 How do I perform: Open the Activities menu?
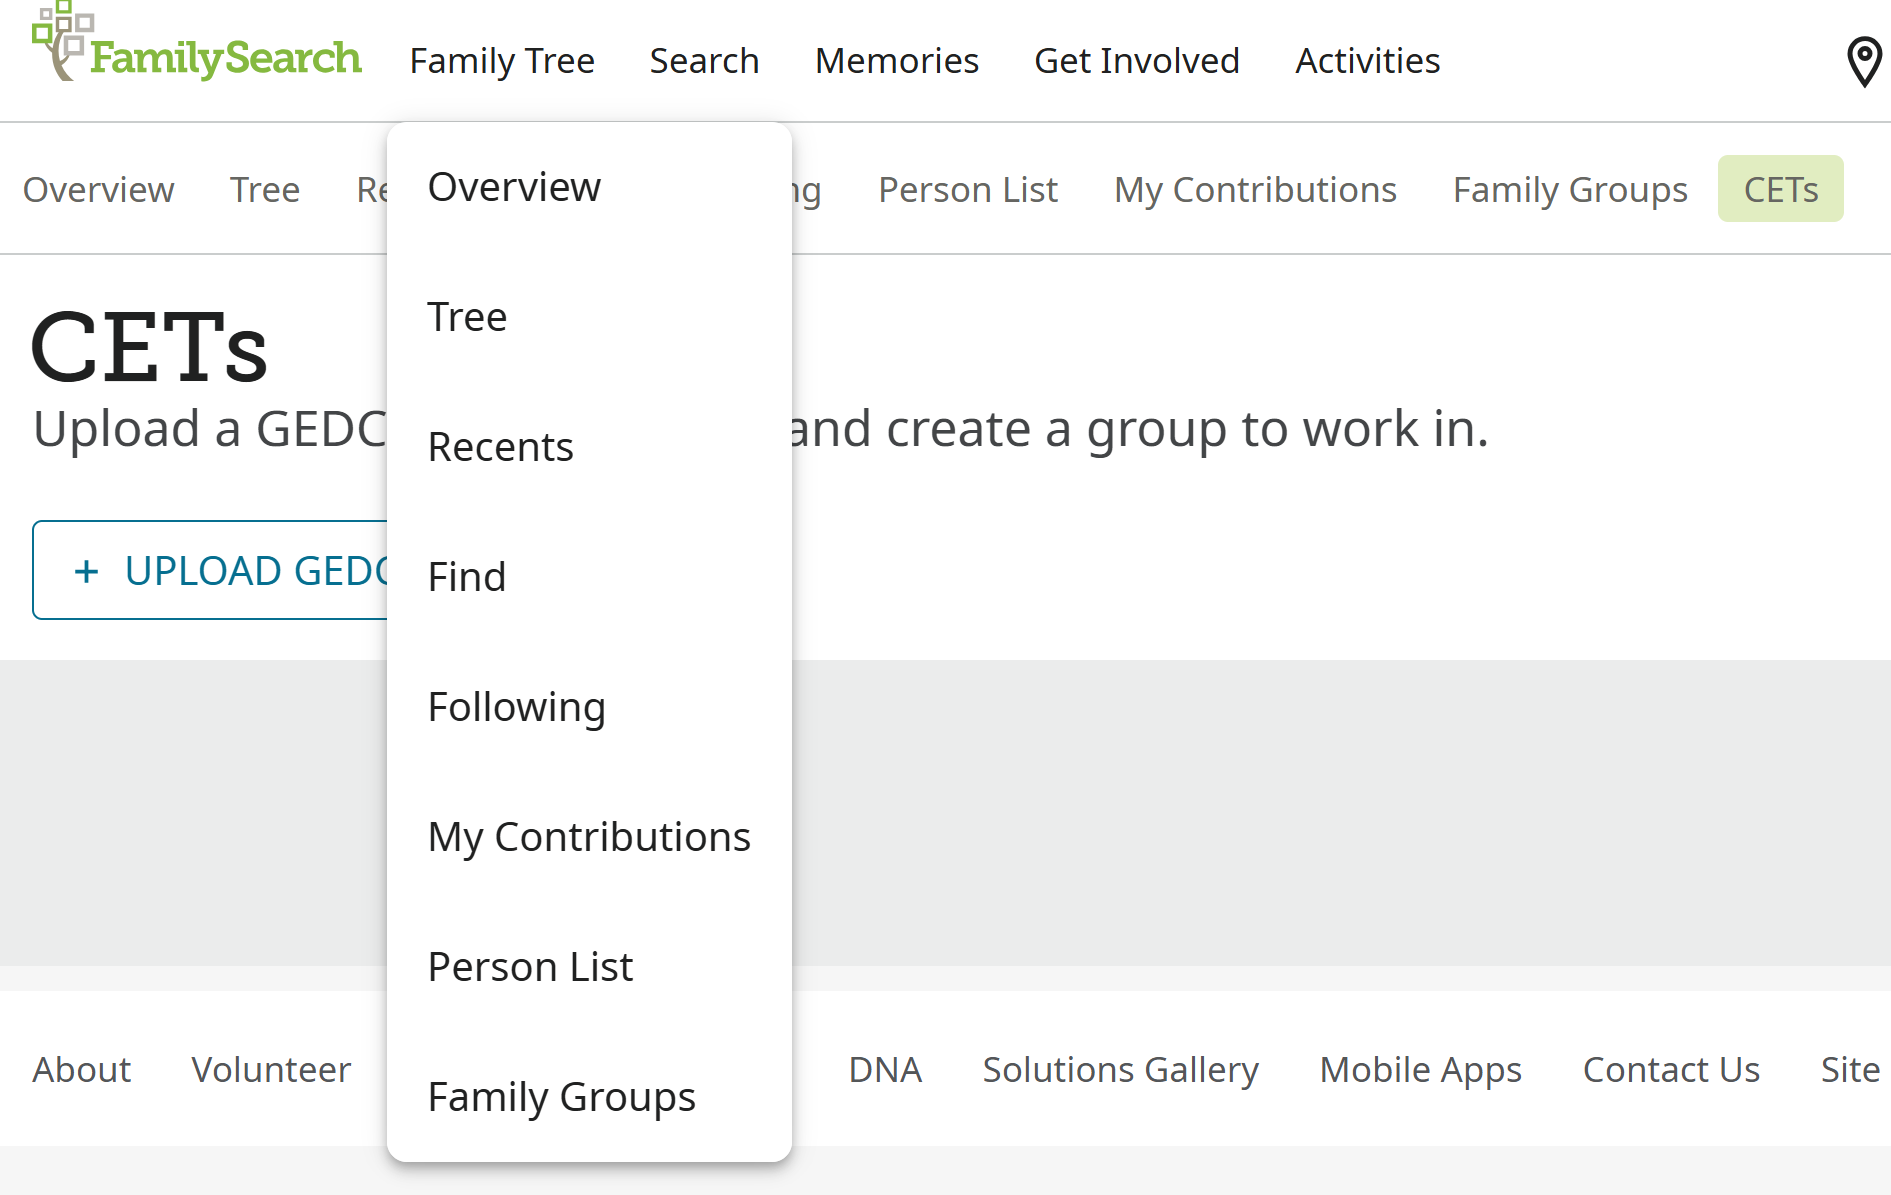[x=1367, y=61]
